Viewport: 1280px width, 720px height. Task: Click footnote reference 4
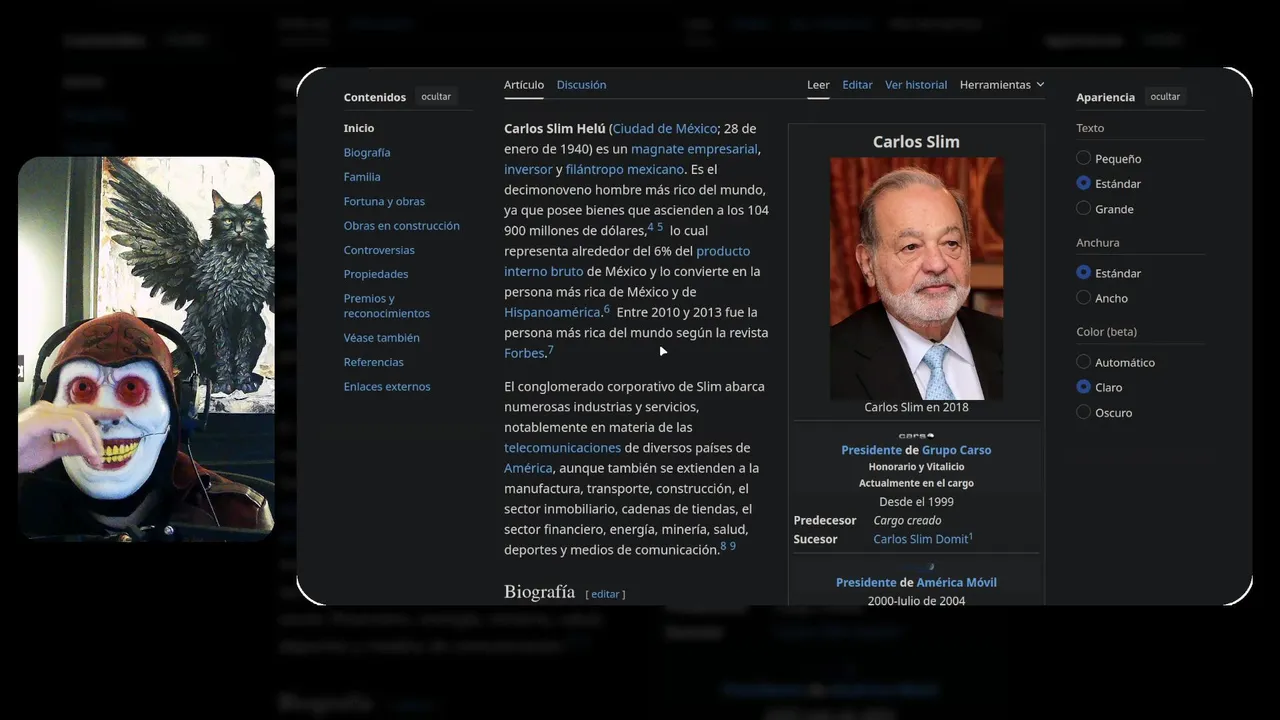(651, 227)
